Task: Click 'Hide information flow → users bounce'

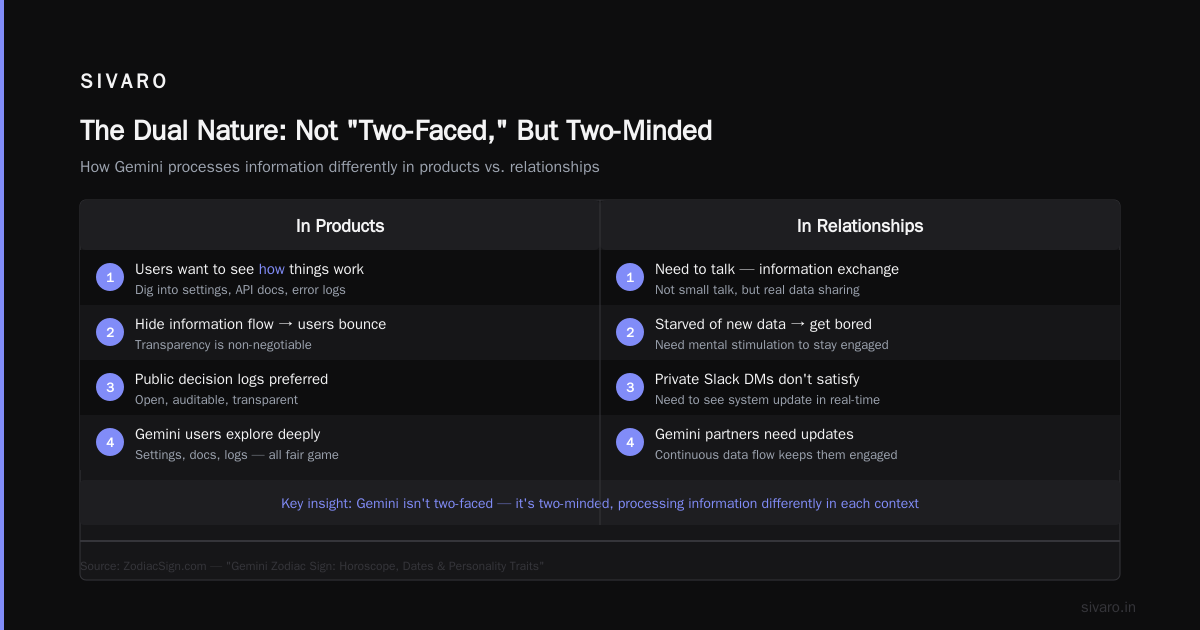Action: 260,324
